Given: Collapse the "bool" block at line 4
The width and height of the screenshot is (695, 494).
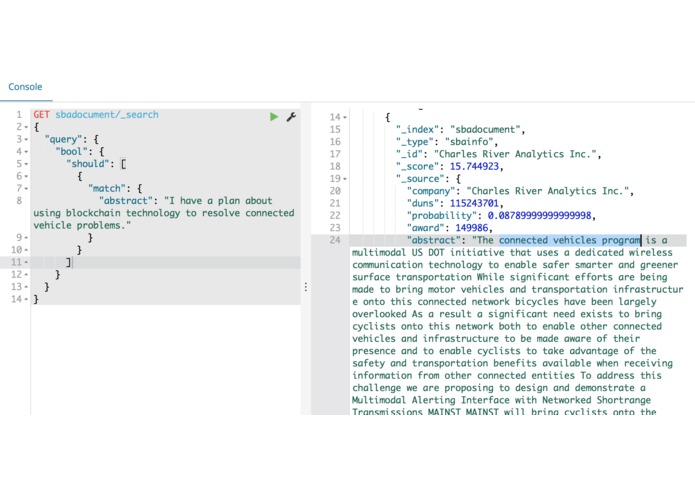Looking at the screenshot, I should coord(26,152).
